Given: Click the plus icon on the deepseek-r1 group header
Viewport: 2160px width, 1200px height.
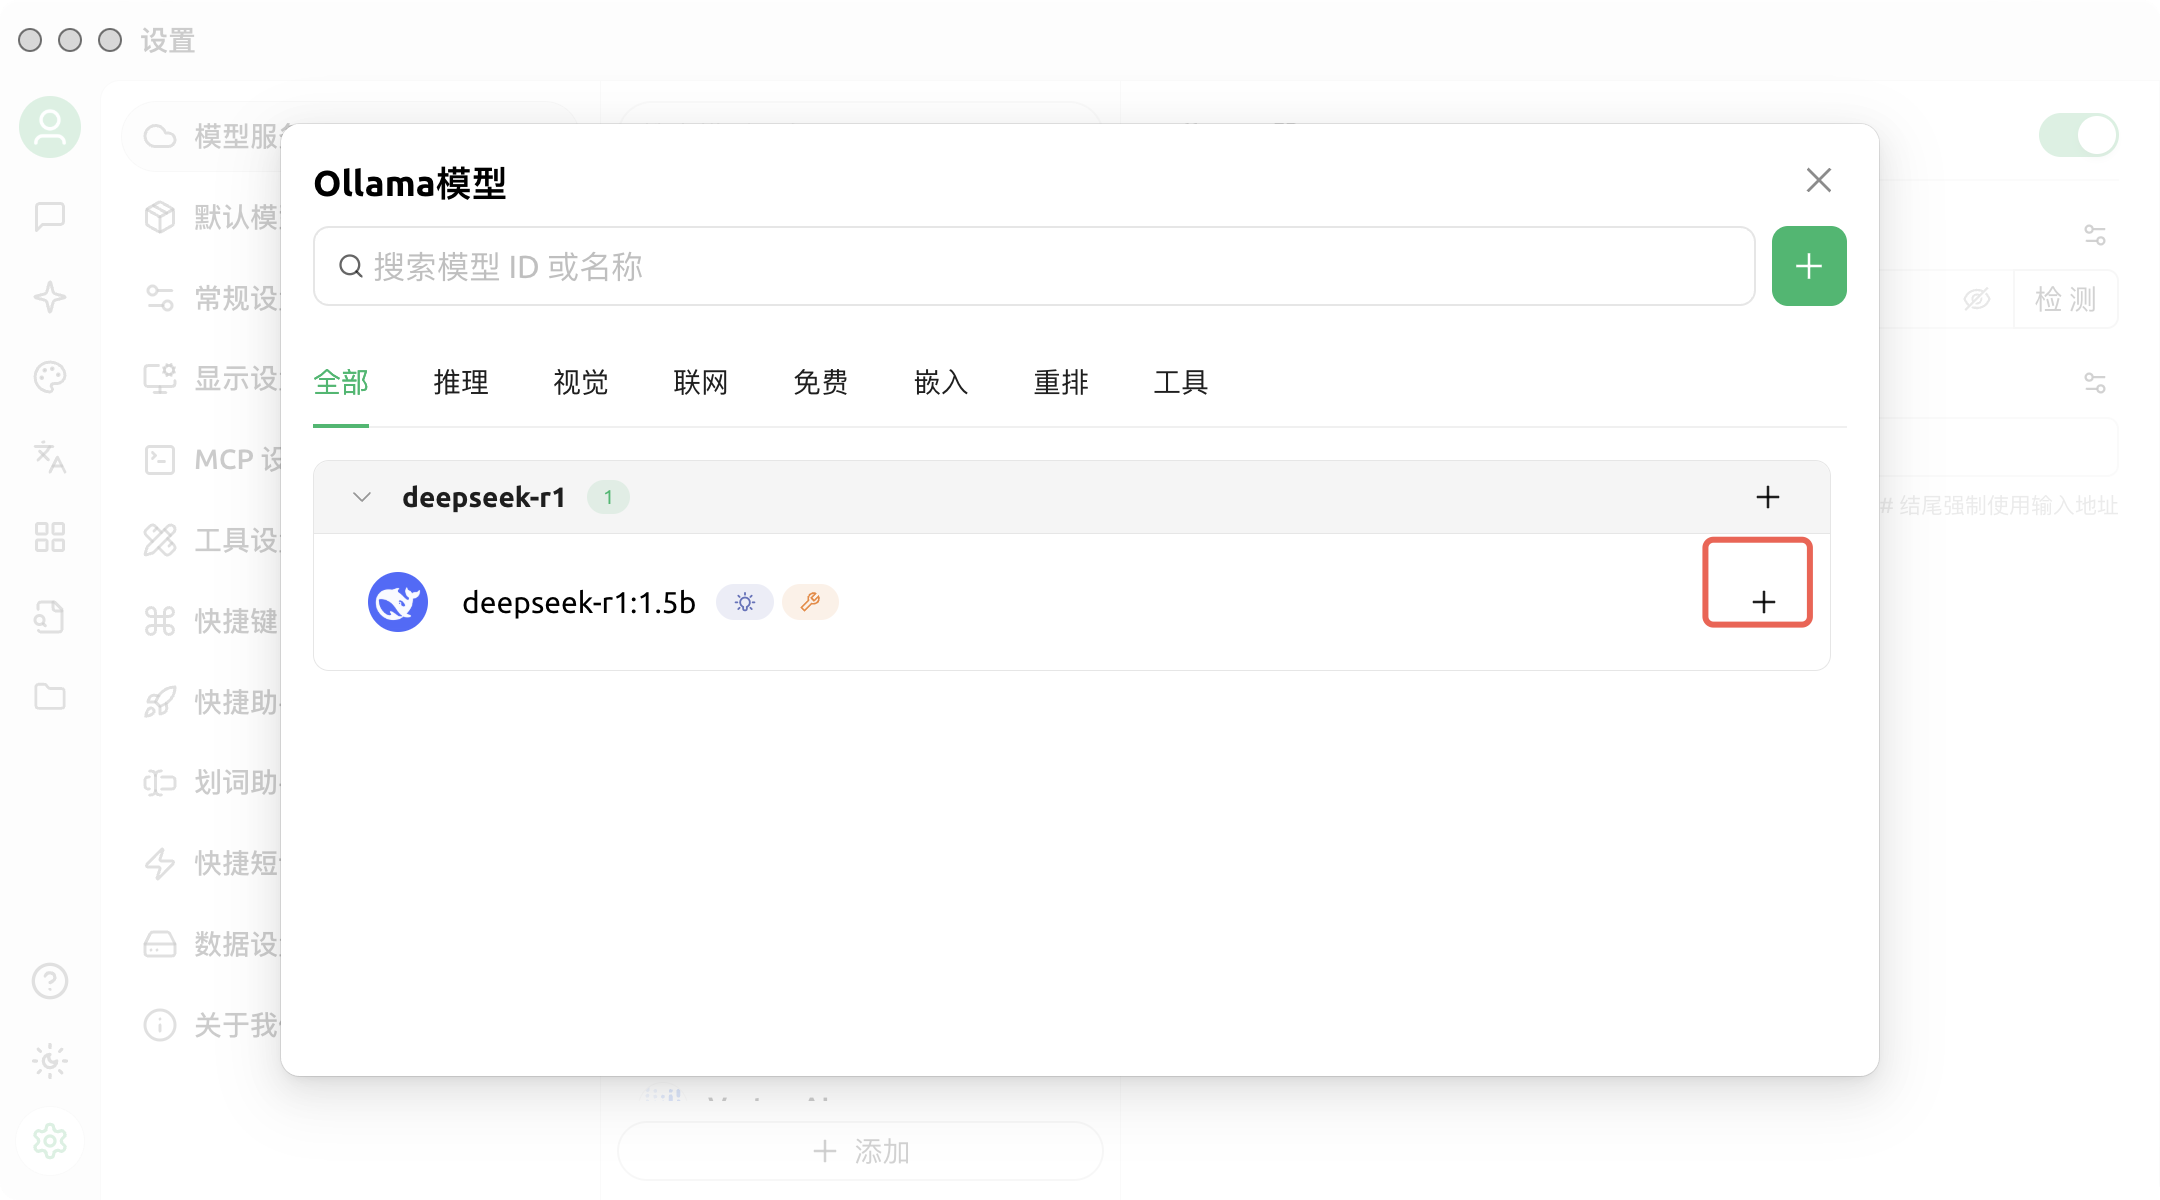Looking at the screenshot, I should (1767, 497).
